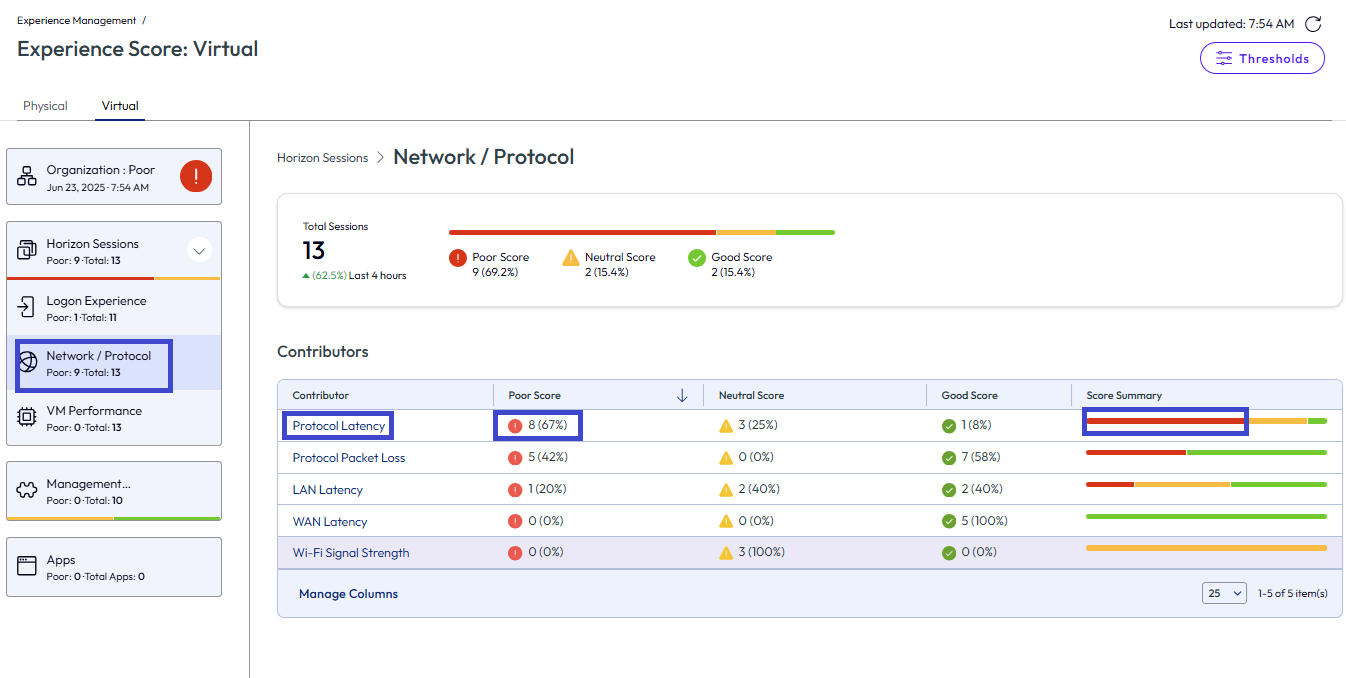1346x678 pixels.
Task: Click poor icon in LAN Latency row
Action: [x=515, y=490]
